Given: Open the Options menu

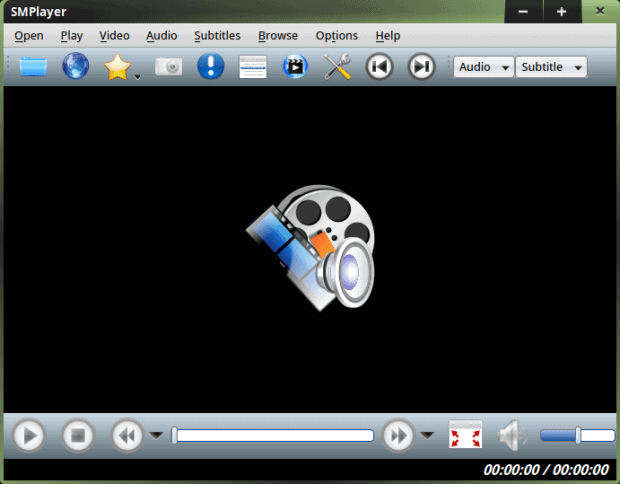Looking at the screenshot, I should [336, 36].
